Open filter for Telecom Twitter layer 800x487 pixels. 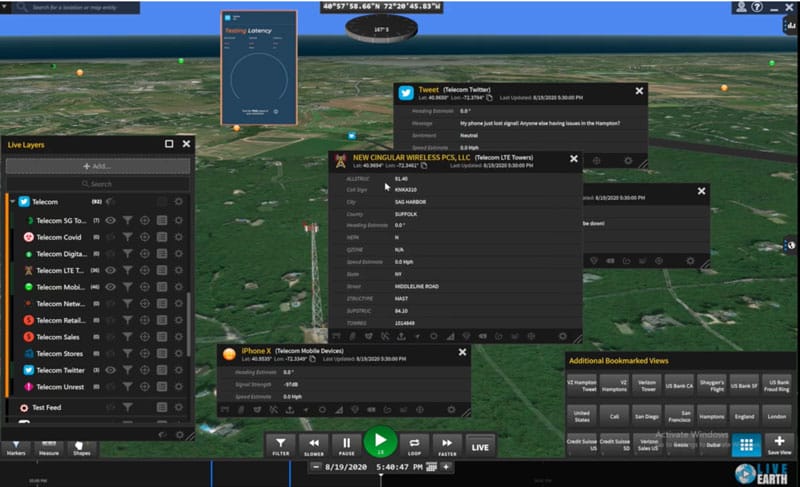(128, 370)
